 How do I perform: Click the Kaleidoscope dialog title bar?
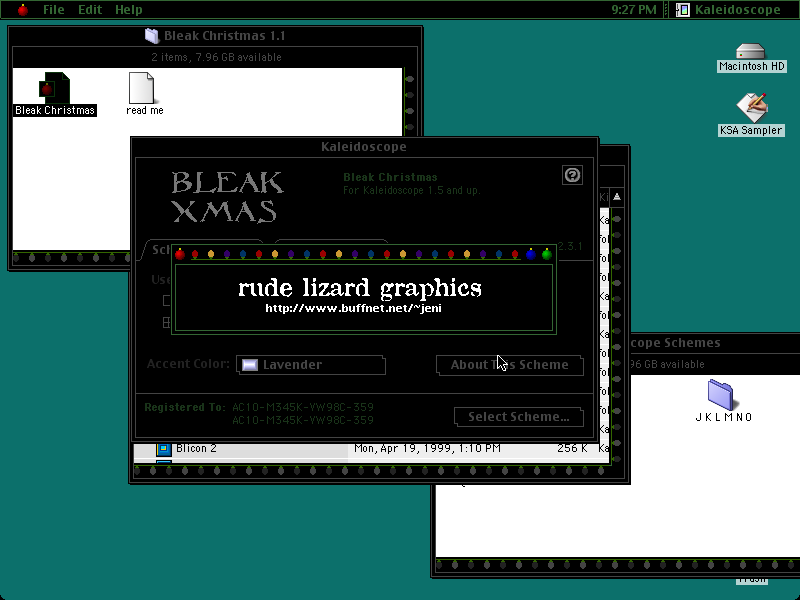[x=364, y=147]
